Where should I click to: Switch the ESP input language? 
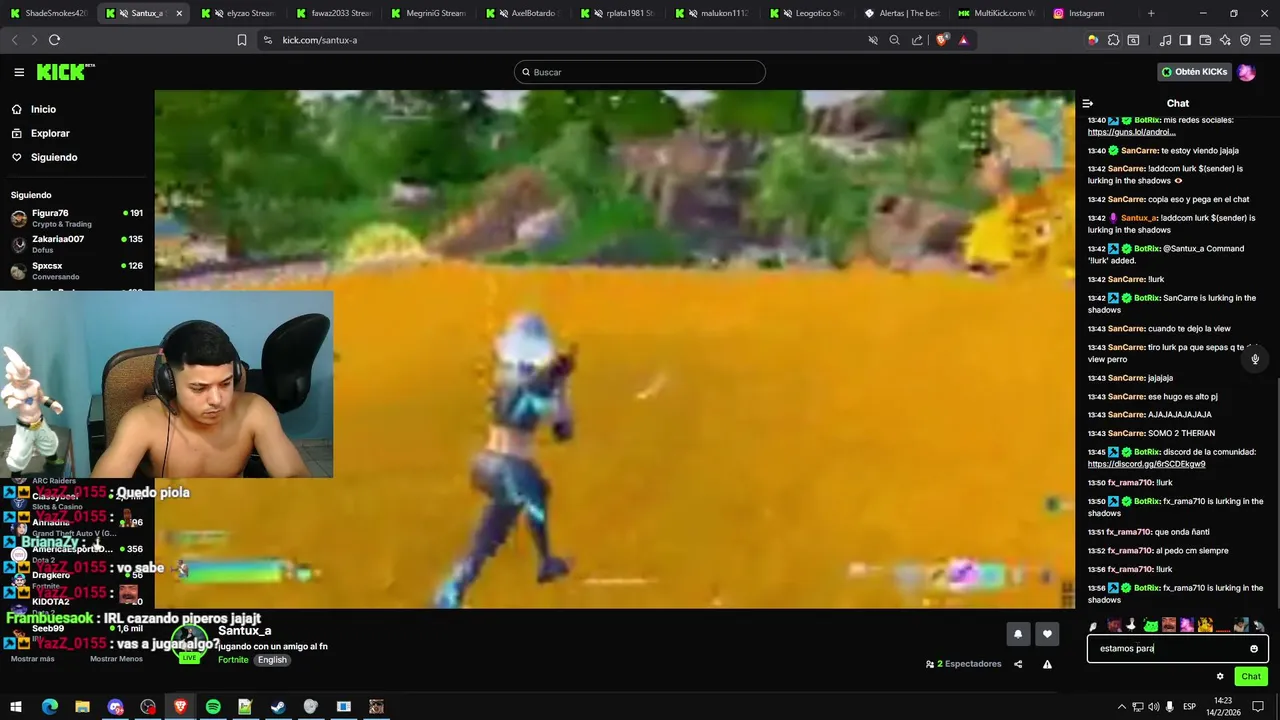coord(1189,707)
